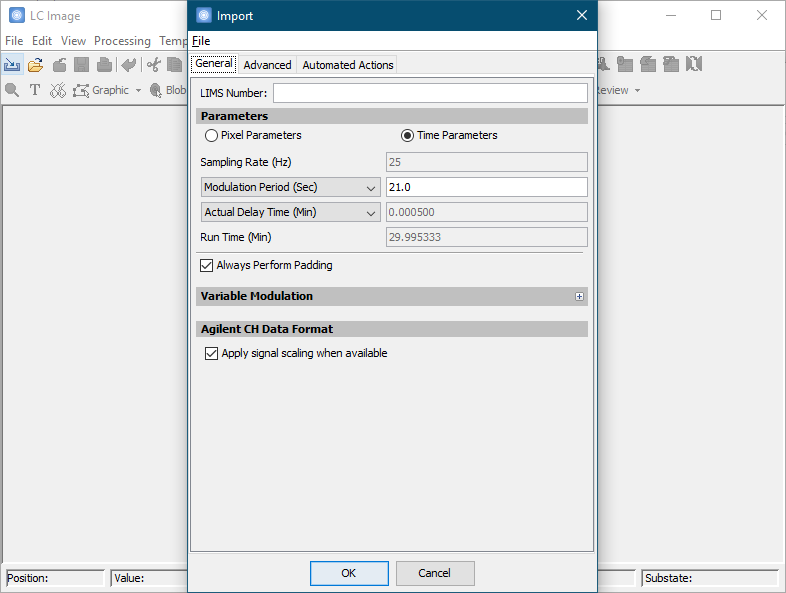
Task: Click the Run Time (Min) label
Action: tap(236, 237)
